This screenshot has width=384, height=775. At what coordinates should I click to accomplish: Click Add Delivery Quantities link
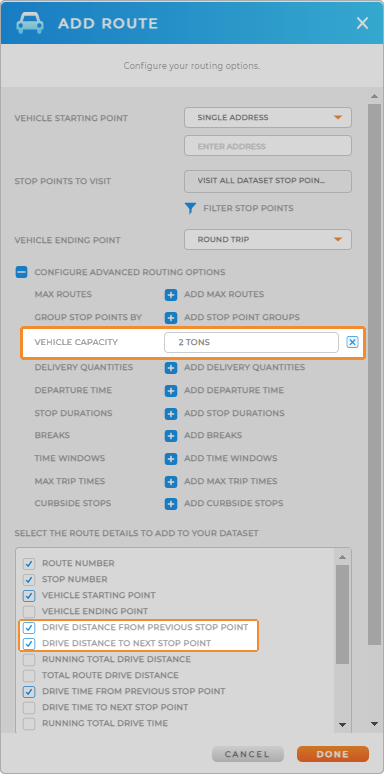click(x=245, y=368)
